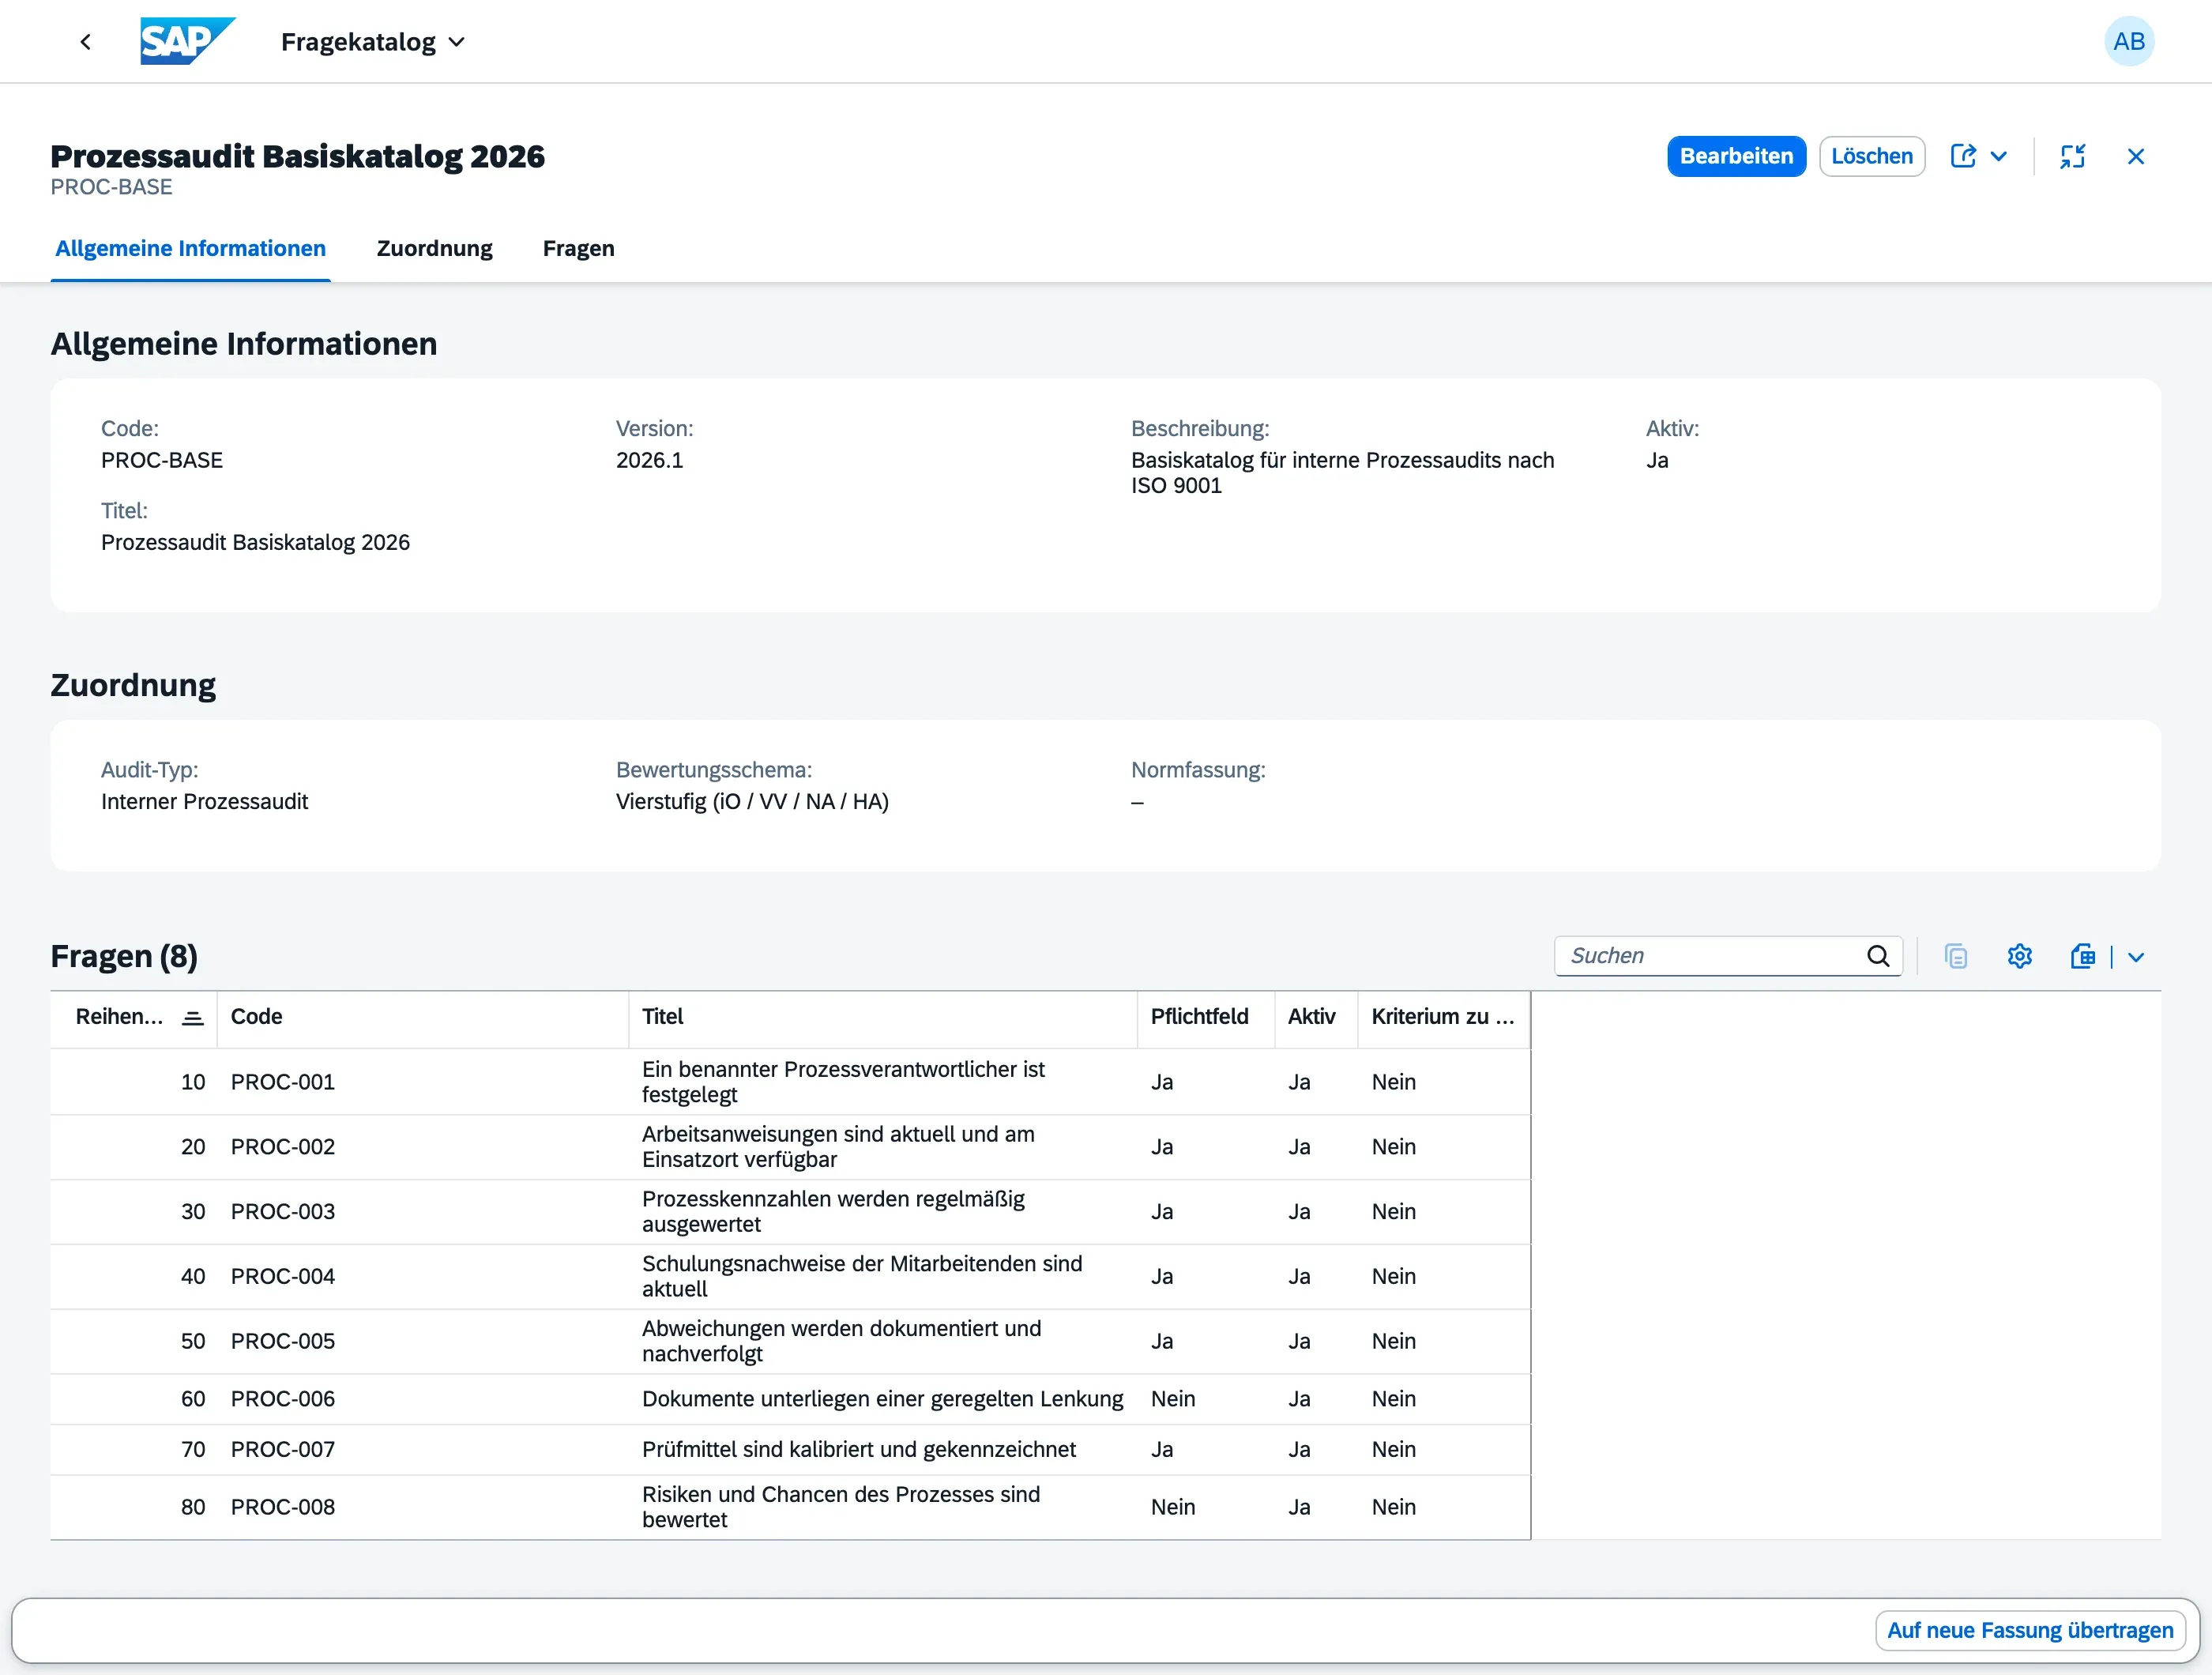The image size is (2212, 1675).
Task: Click Nein Pflichtfeld value for PROC-006
Action: pyautogui.click(x=1172, y=1399)
